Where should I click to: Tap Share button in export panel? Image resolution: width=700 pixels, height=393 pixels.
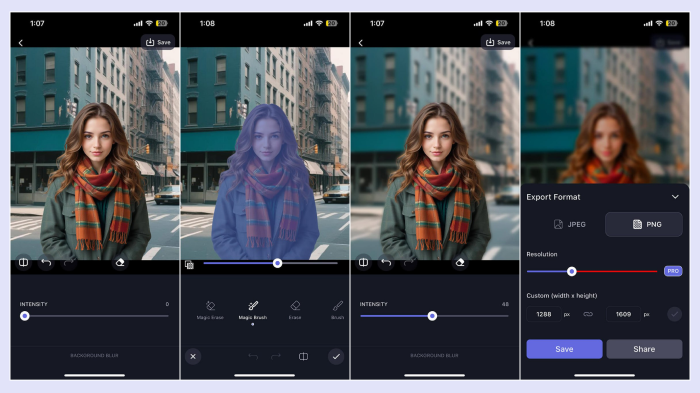pyautogui.click(x=644, y=349)
